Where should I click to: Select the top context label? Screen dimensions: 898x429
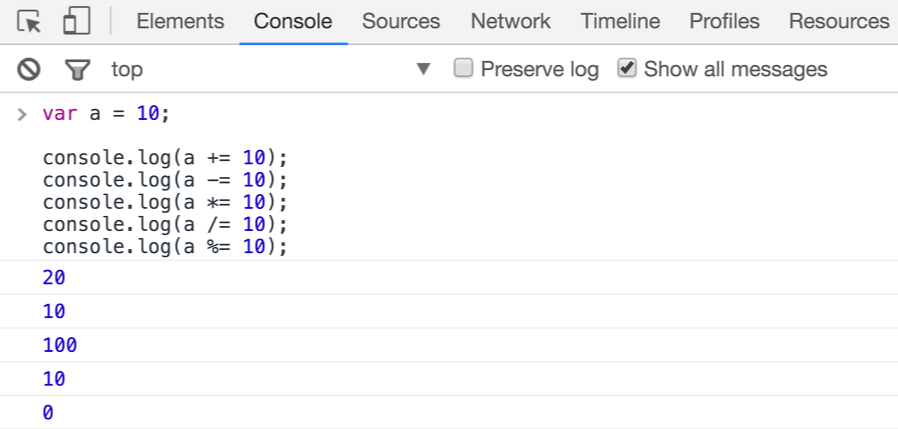[x=127, y=69]
